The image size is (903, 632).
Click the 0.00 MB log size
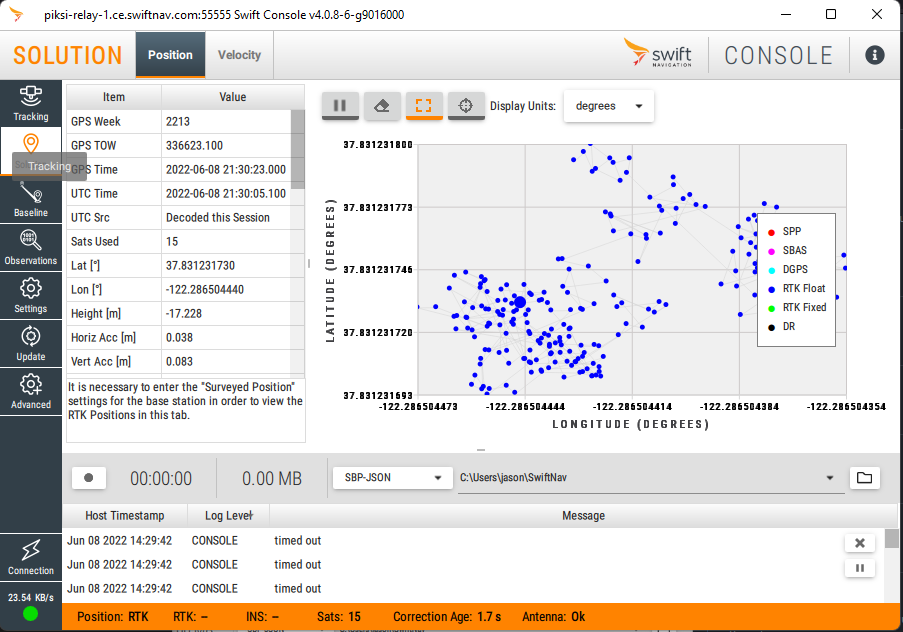coord(272,479)
